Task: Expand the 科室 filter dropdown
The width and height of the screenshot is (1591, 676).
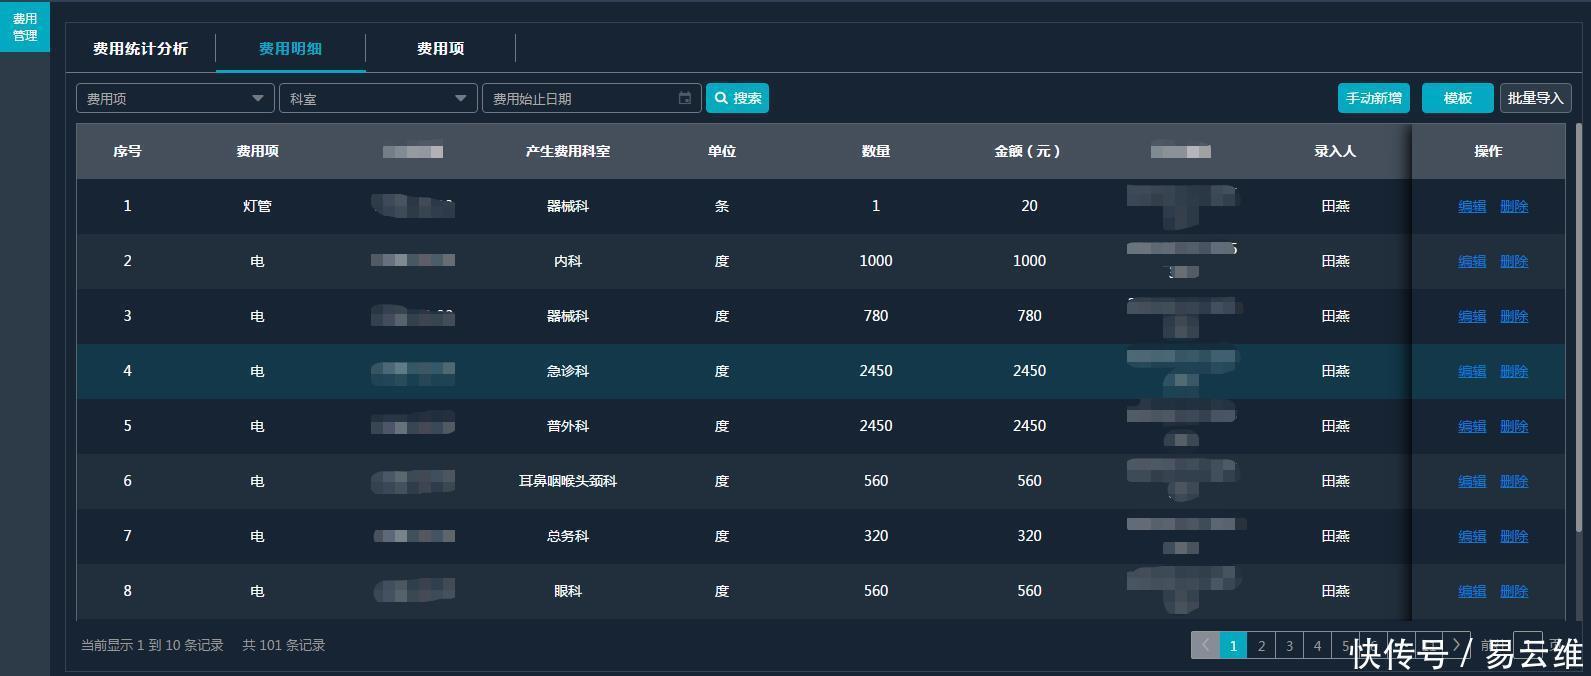Action: tap(378, 98)
